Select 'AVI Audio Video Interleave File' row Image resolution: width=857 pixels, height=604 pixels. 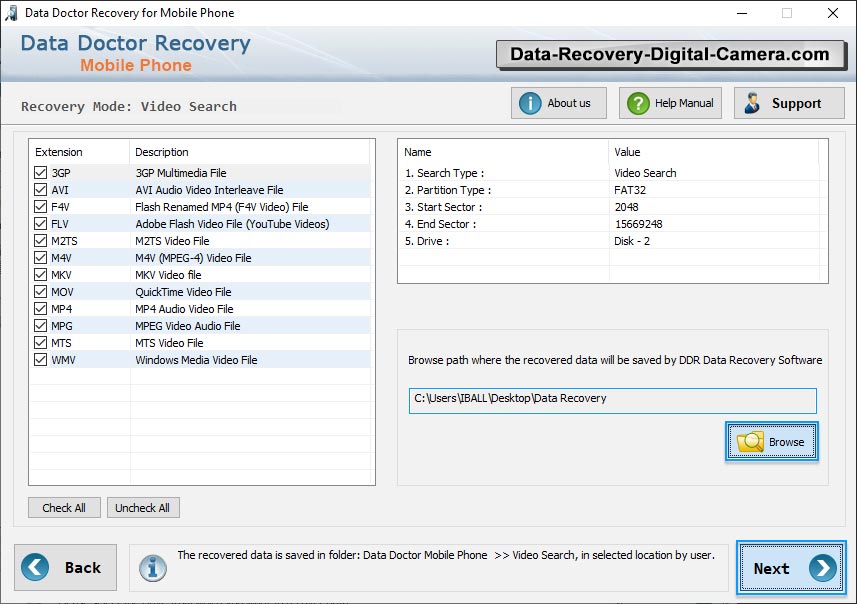(x=209, y=190)
